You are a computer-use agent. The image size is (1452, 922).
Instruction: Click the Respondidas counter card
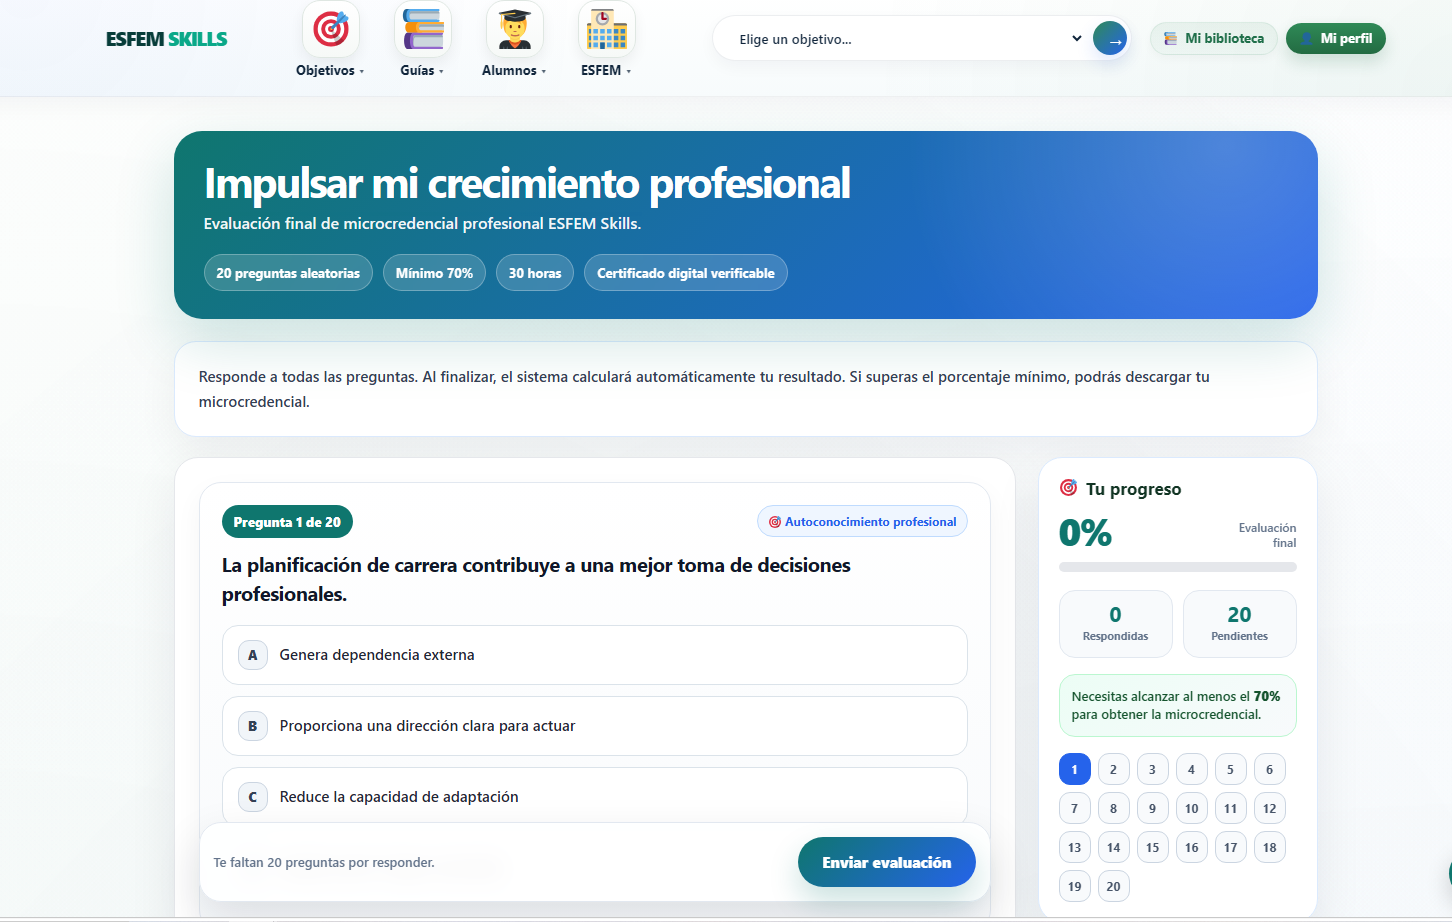coord(1116,624)
